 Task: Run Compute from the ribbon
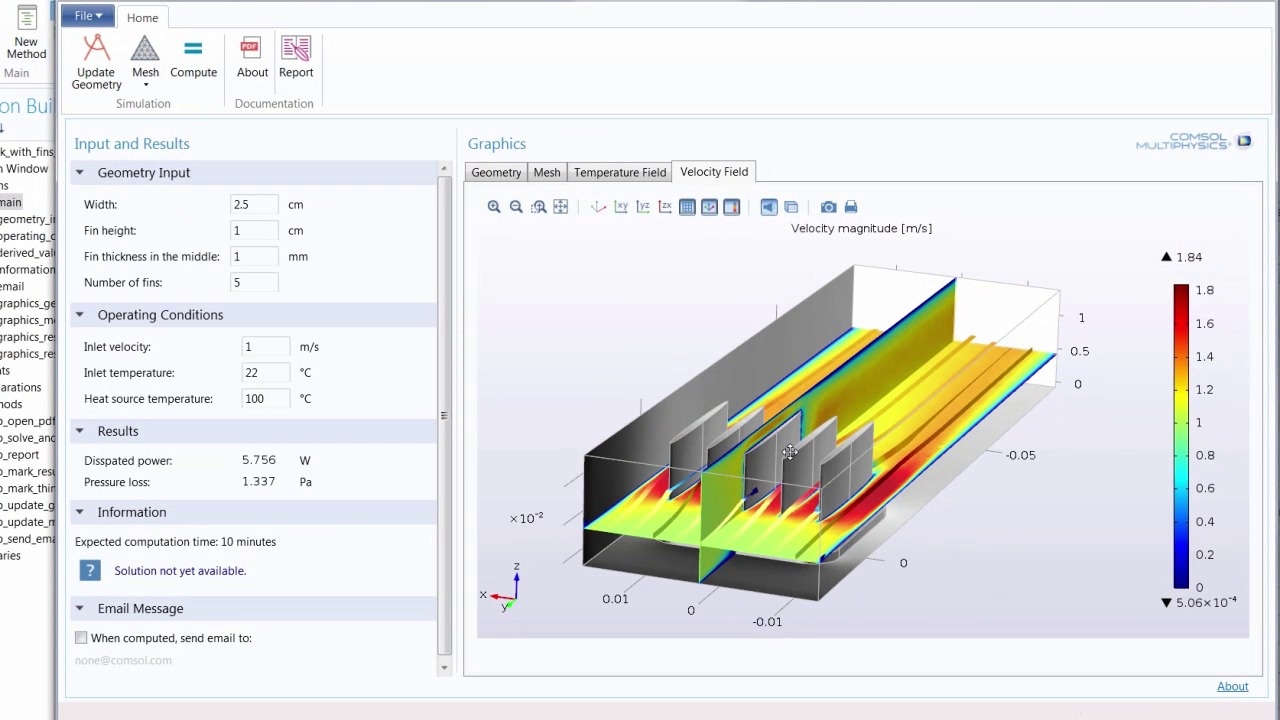pyautogui.click(x=193, y=57)
